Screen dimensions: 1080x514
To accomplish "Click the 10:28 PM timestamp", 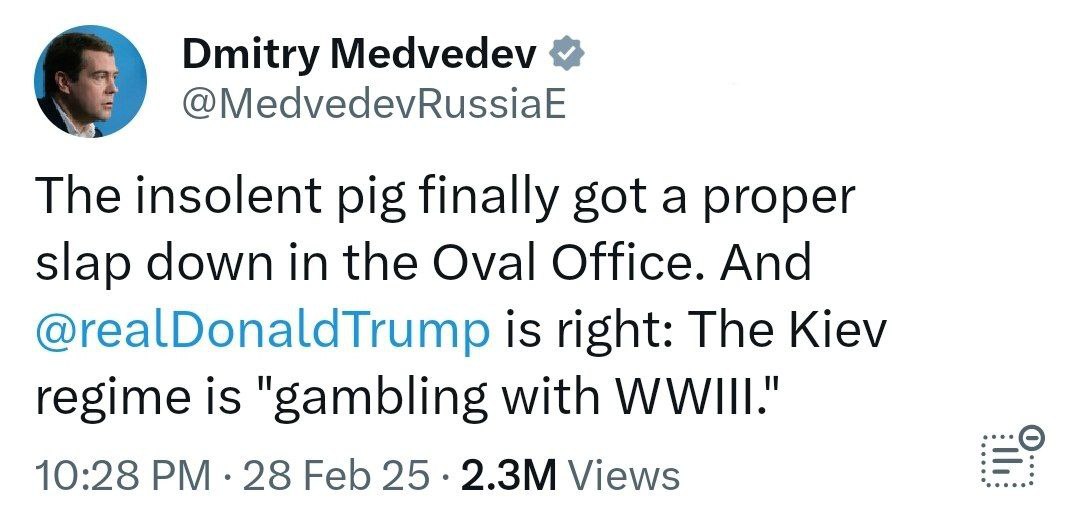I will (122, 476).
